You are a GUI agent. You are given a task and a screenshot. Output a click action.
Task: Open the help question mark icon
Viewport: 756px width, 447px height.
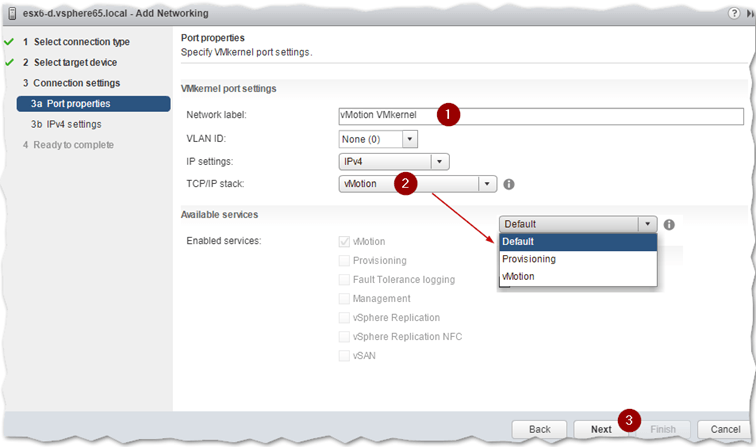pos(734,13)
